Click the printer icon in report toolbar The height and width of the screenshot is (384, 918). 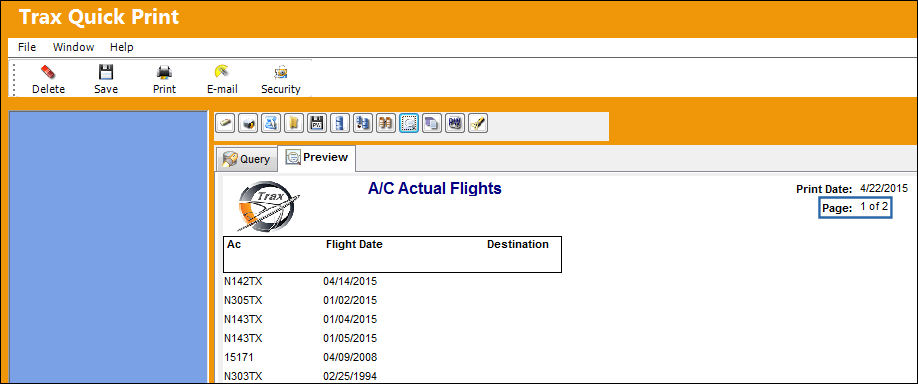248,124
